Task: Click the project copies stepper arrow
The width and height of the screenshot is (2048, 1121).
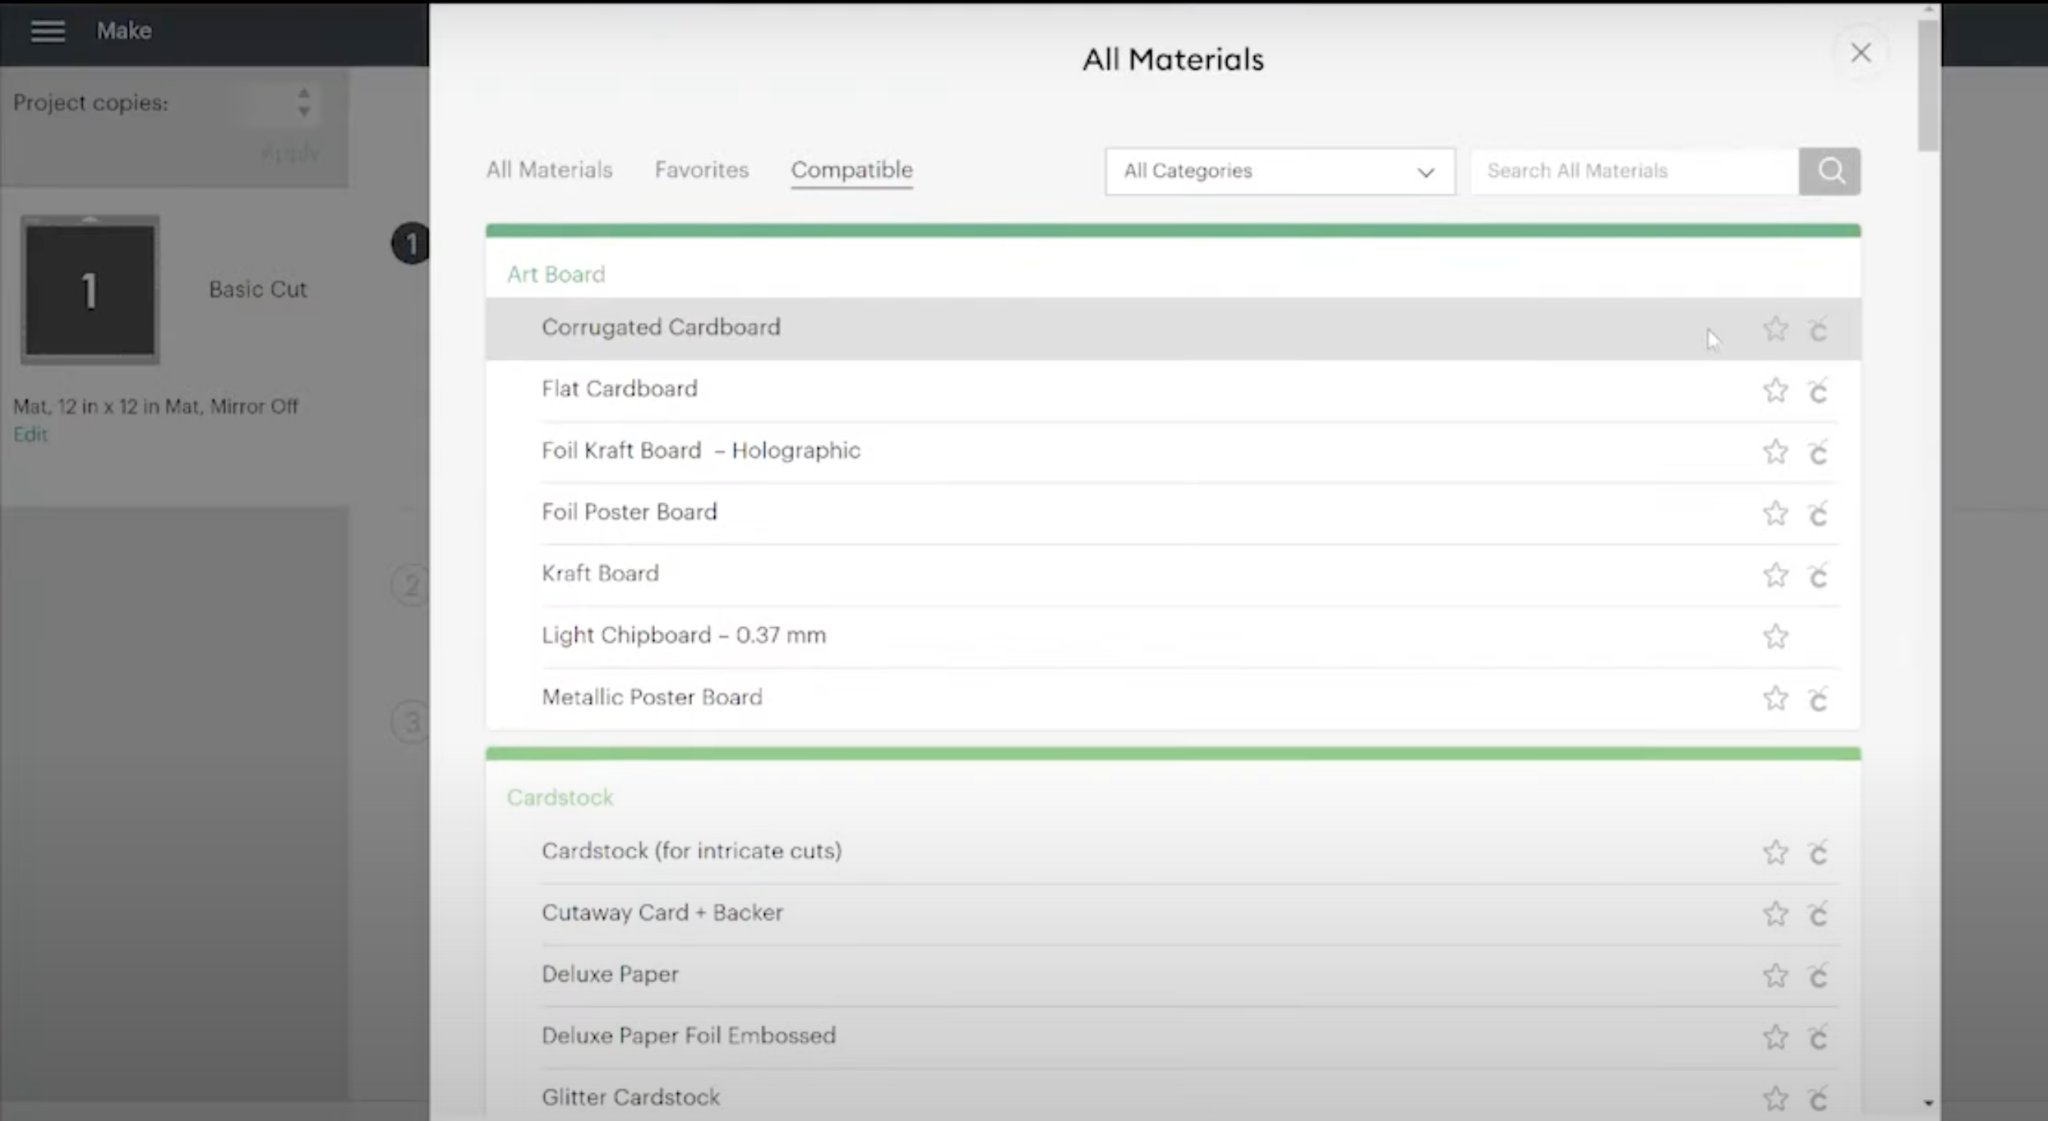Action: 302,104
